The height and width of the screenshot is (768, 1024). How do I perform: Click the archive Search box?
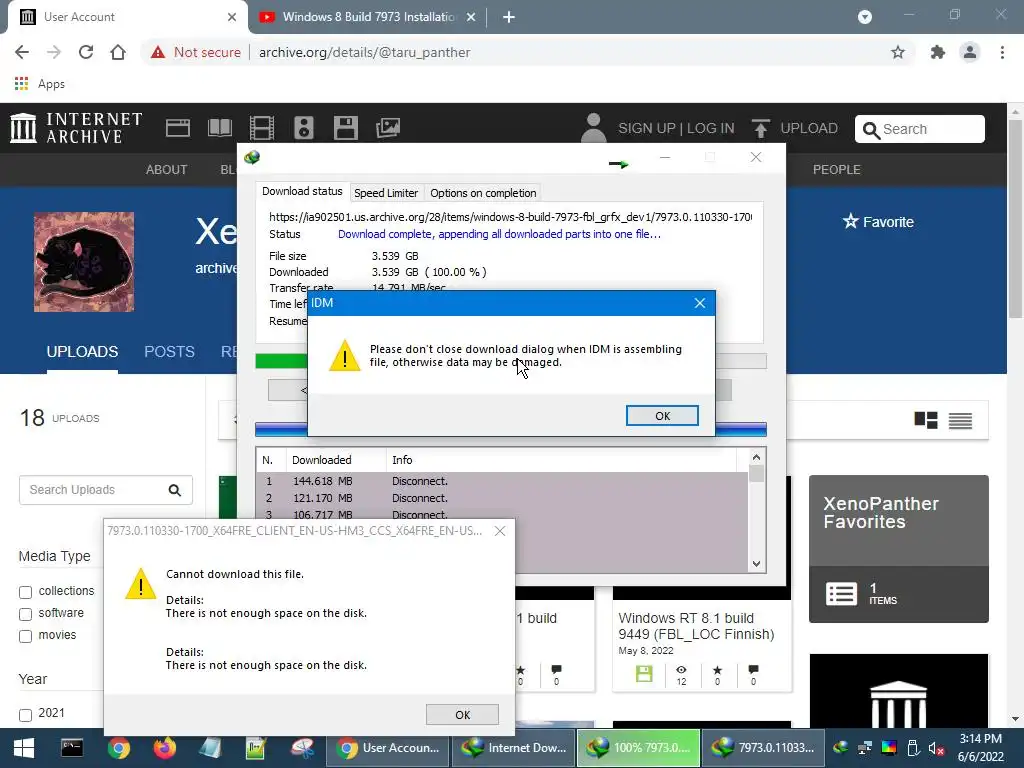pos(920,129)
